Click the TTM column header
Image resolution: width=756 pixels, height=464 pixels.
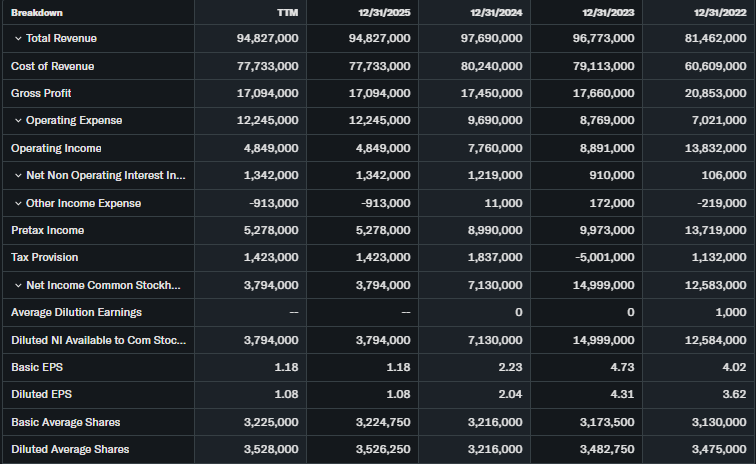coord(286,12)
